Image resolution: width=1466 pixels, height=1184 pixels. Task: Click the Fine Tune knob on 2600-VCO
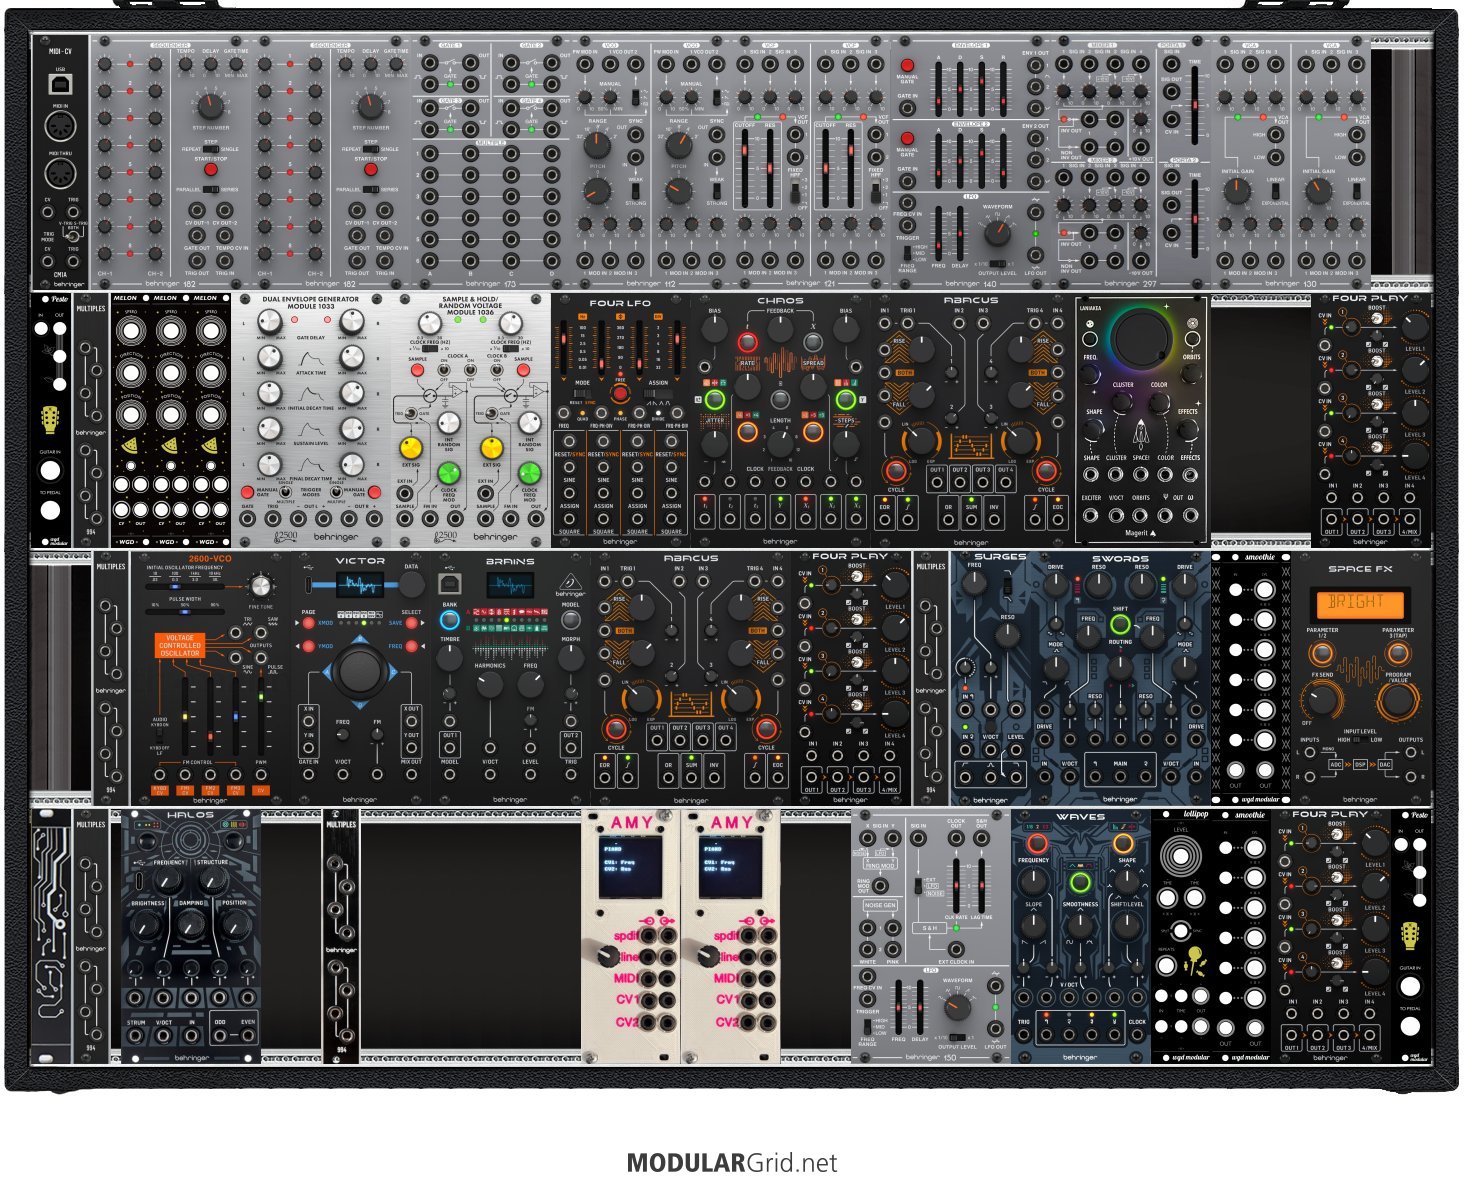[261, 586]
